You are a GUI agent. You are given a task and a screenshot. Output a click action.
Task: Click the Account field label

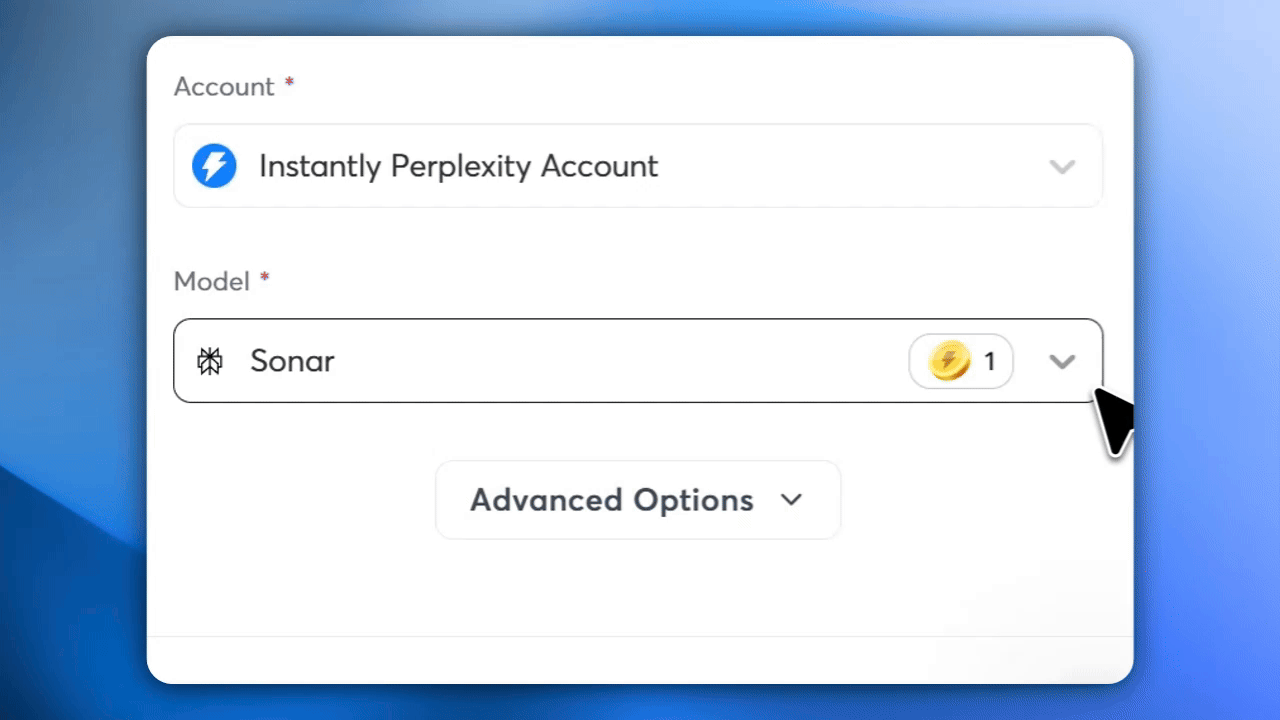point(224,87)
